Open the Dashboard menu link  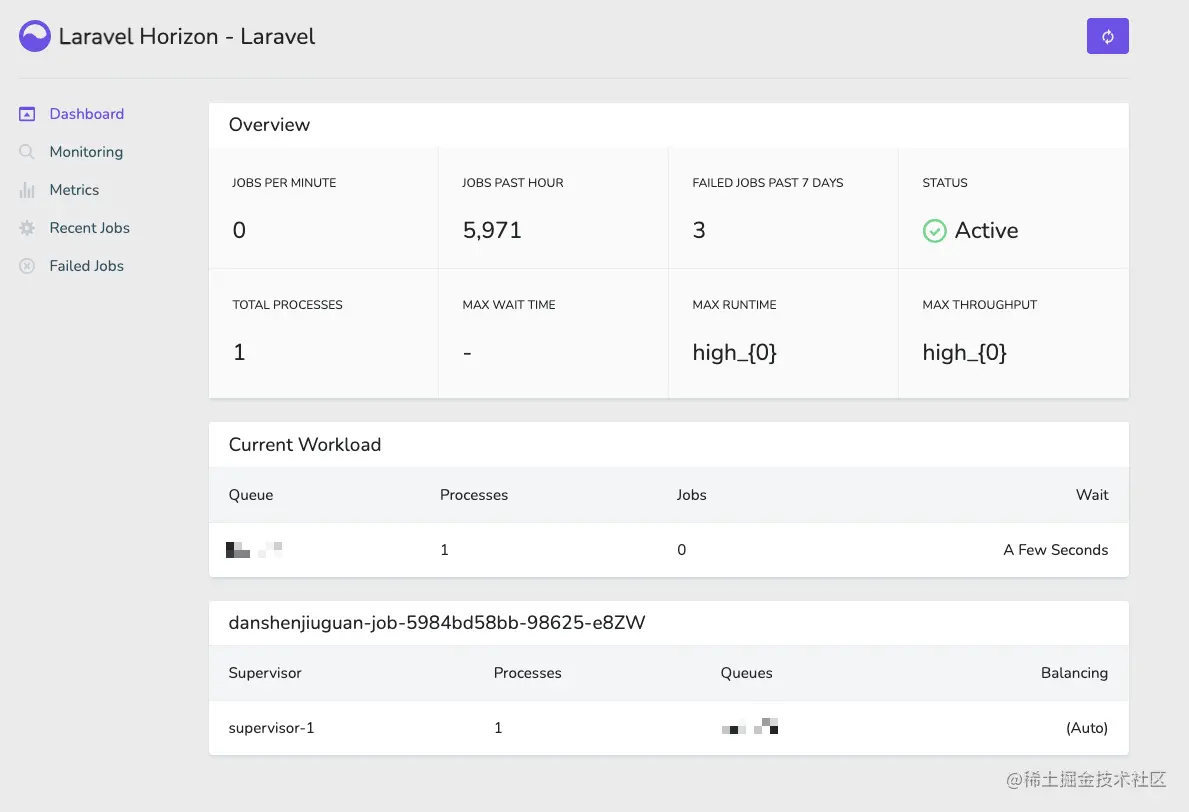pyautogui.click(x=86, y=114)
